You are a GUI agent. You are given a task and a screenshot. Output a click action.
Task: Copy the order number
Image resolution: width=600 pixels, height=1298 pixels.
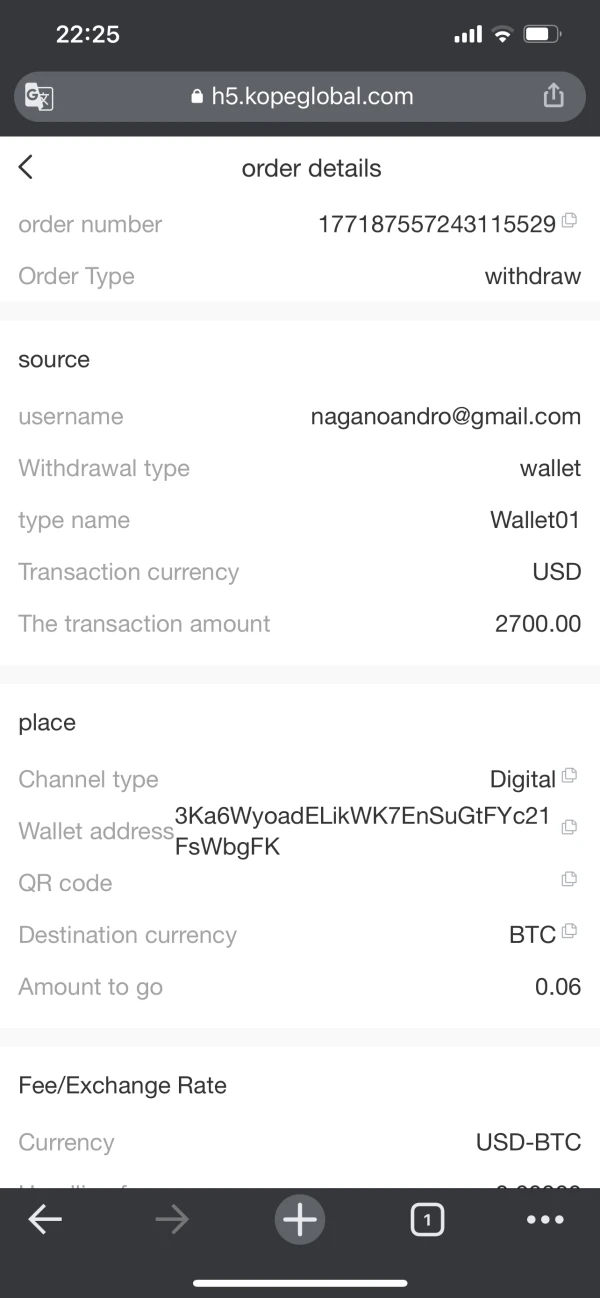569,221
